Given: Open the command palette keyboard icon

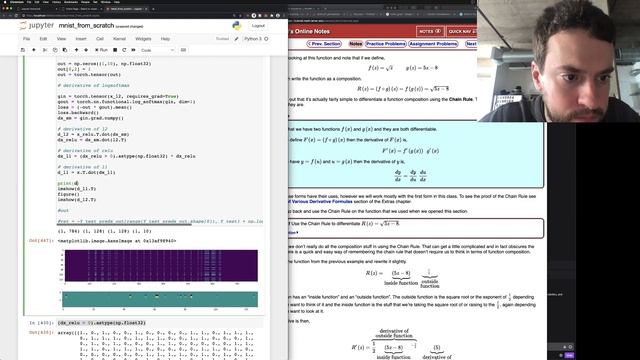Looking at the screenshot, I should click(183, 50).
